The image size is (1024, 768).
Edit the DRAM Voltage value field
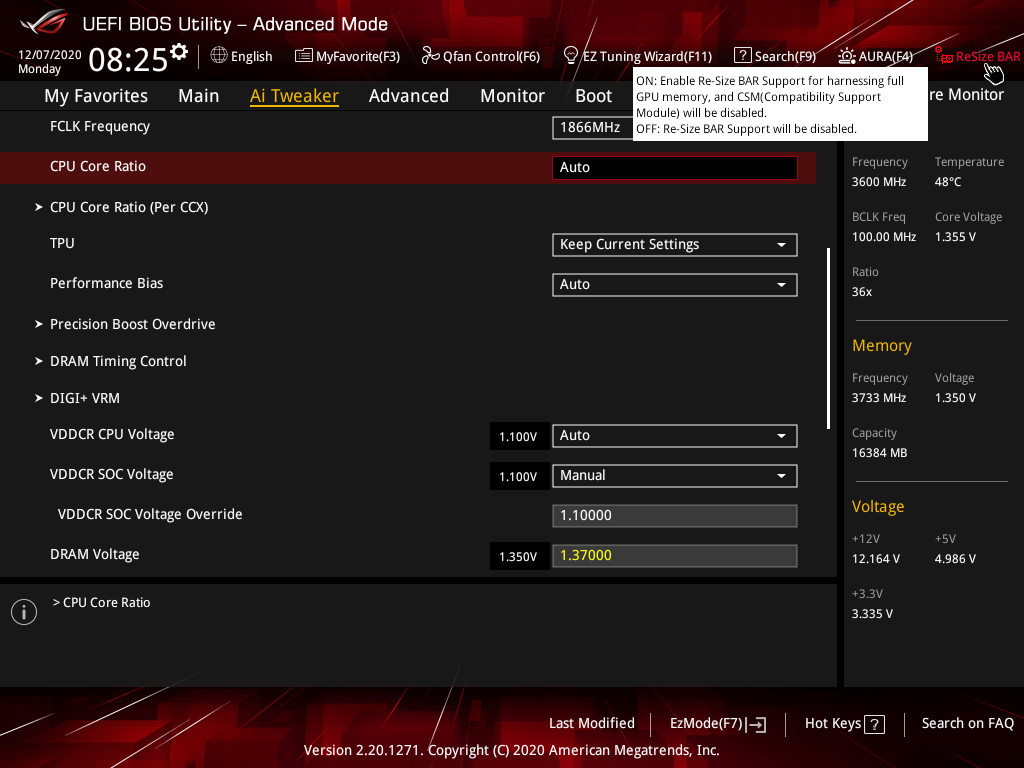coord(674,553)
